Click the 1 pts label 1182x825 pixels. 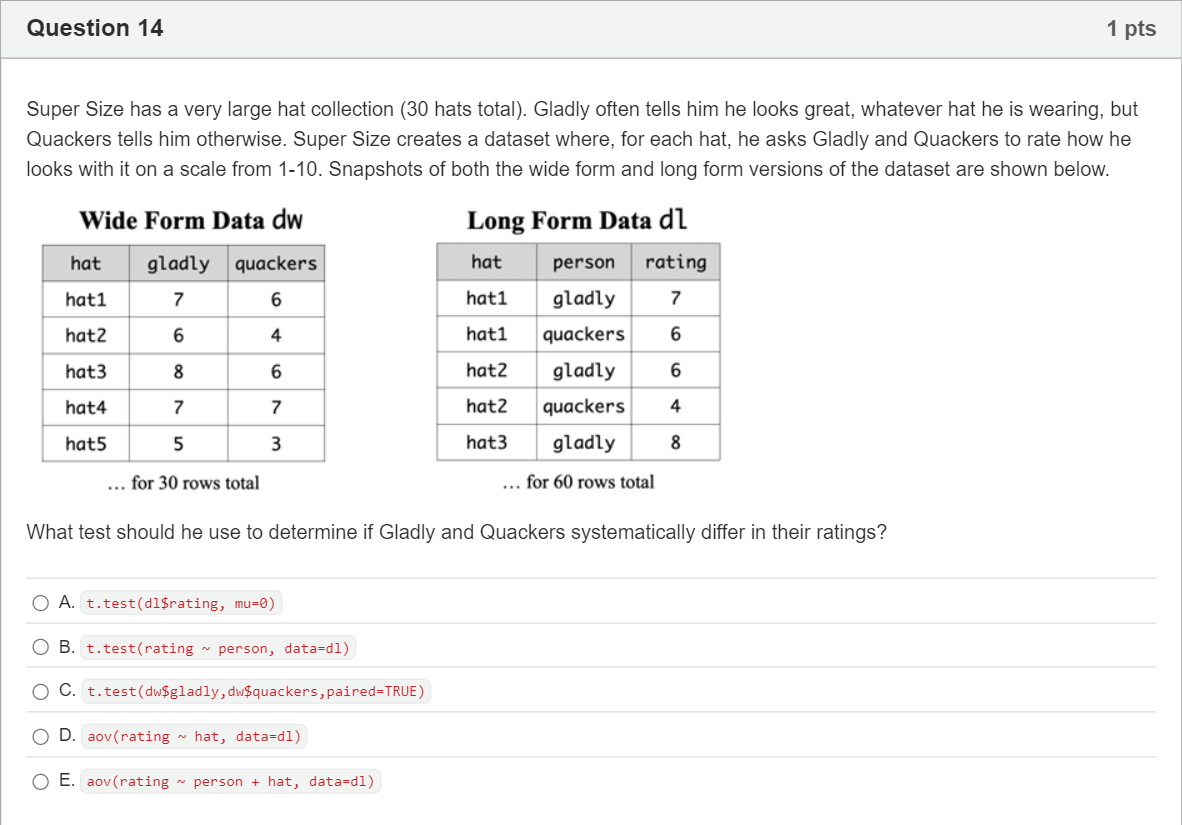click(x=1131, y=29)
